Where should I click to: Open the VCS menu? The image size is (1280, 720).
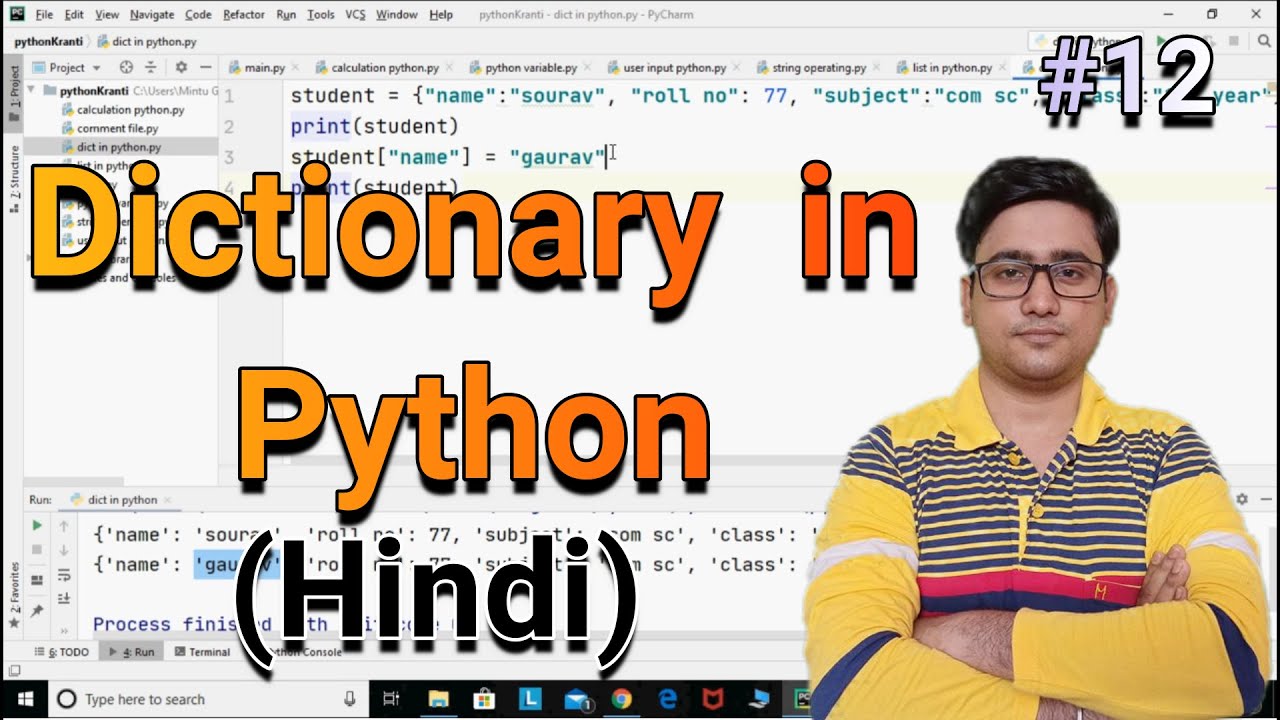pos(355,15)
